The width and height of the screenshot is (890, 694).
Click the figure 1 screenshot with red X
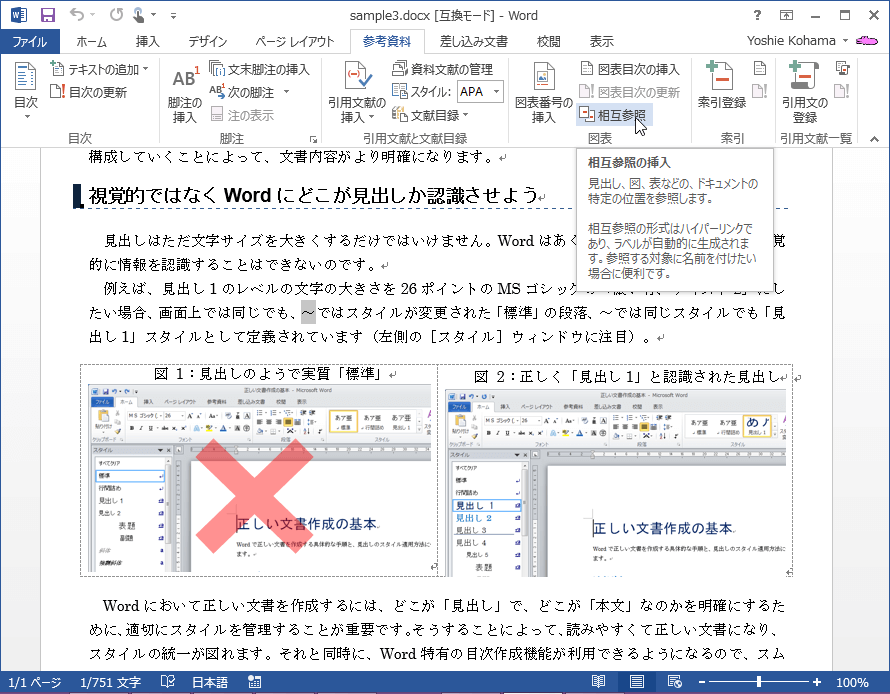click(260, 478)
